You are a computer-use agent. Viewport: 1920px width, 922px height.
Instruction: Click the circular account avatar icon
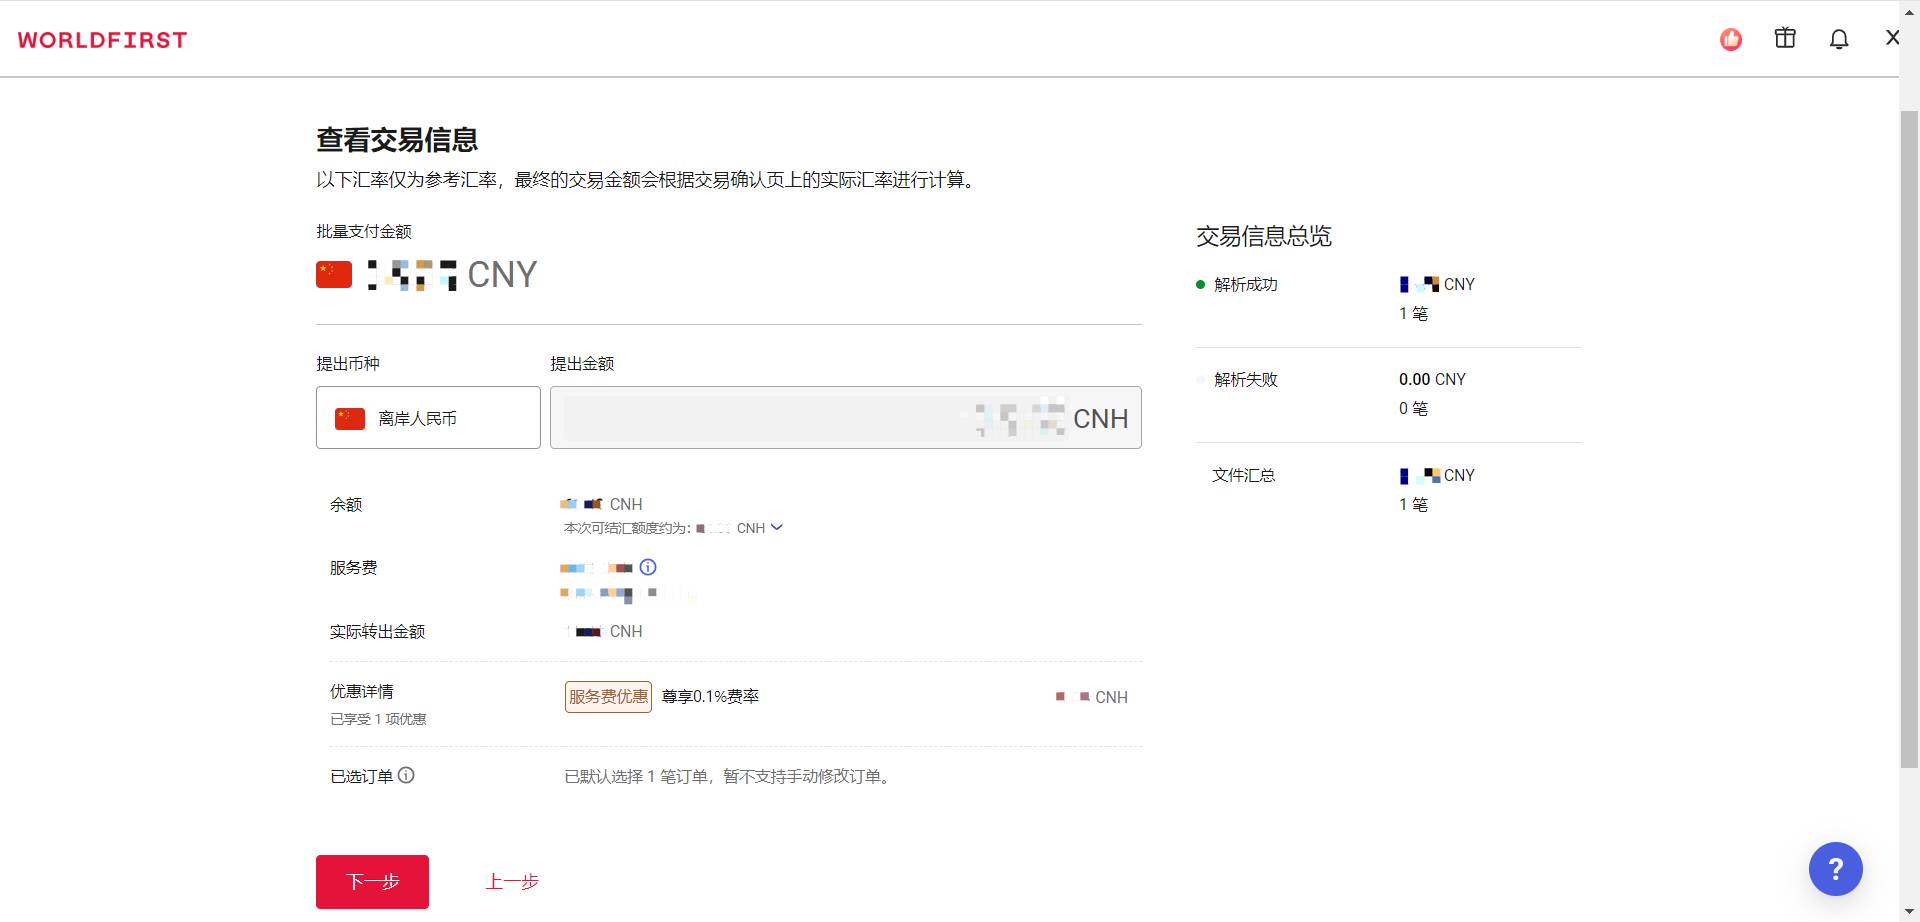(1731, 40)
